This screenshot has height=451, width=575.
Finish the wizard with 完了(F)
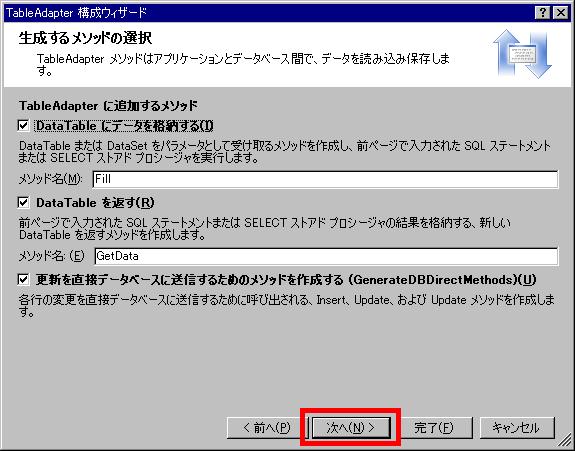(433, 428)
